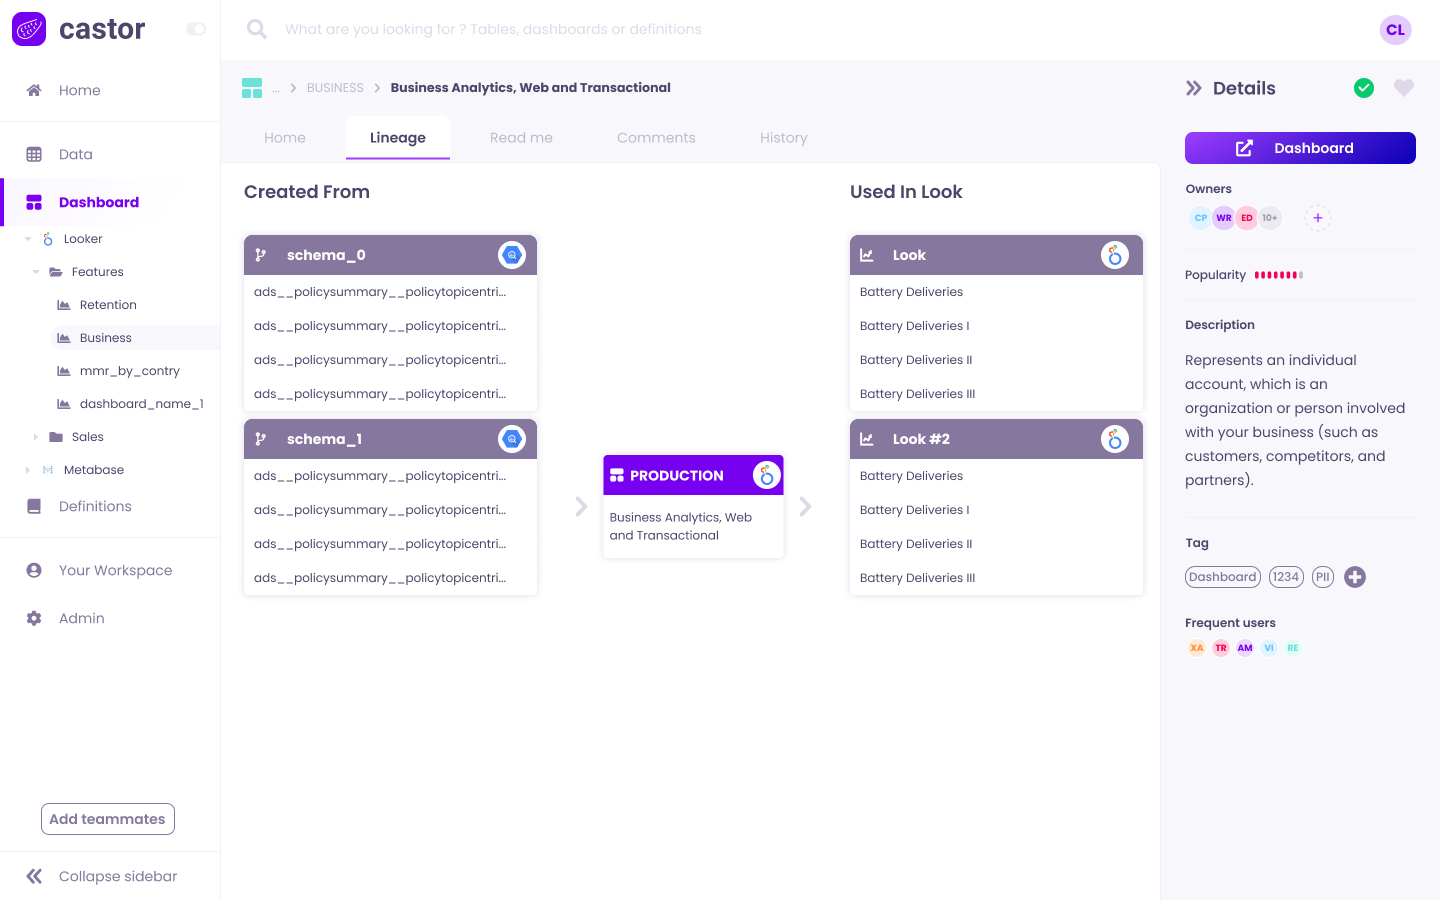
Task: Collapse the Details panel with double chevron
Action: 1194,88
